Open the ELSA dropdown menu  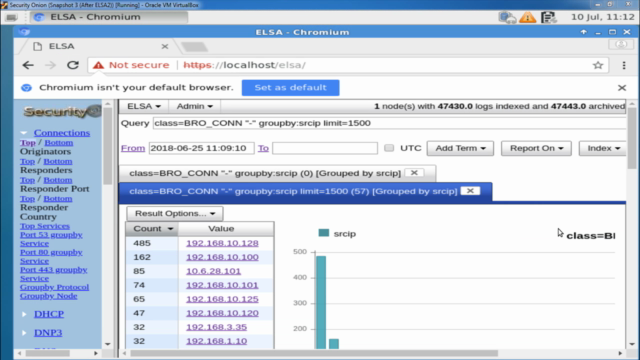click(x=144, y=106)
